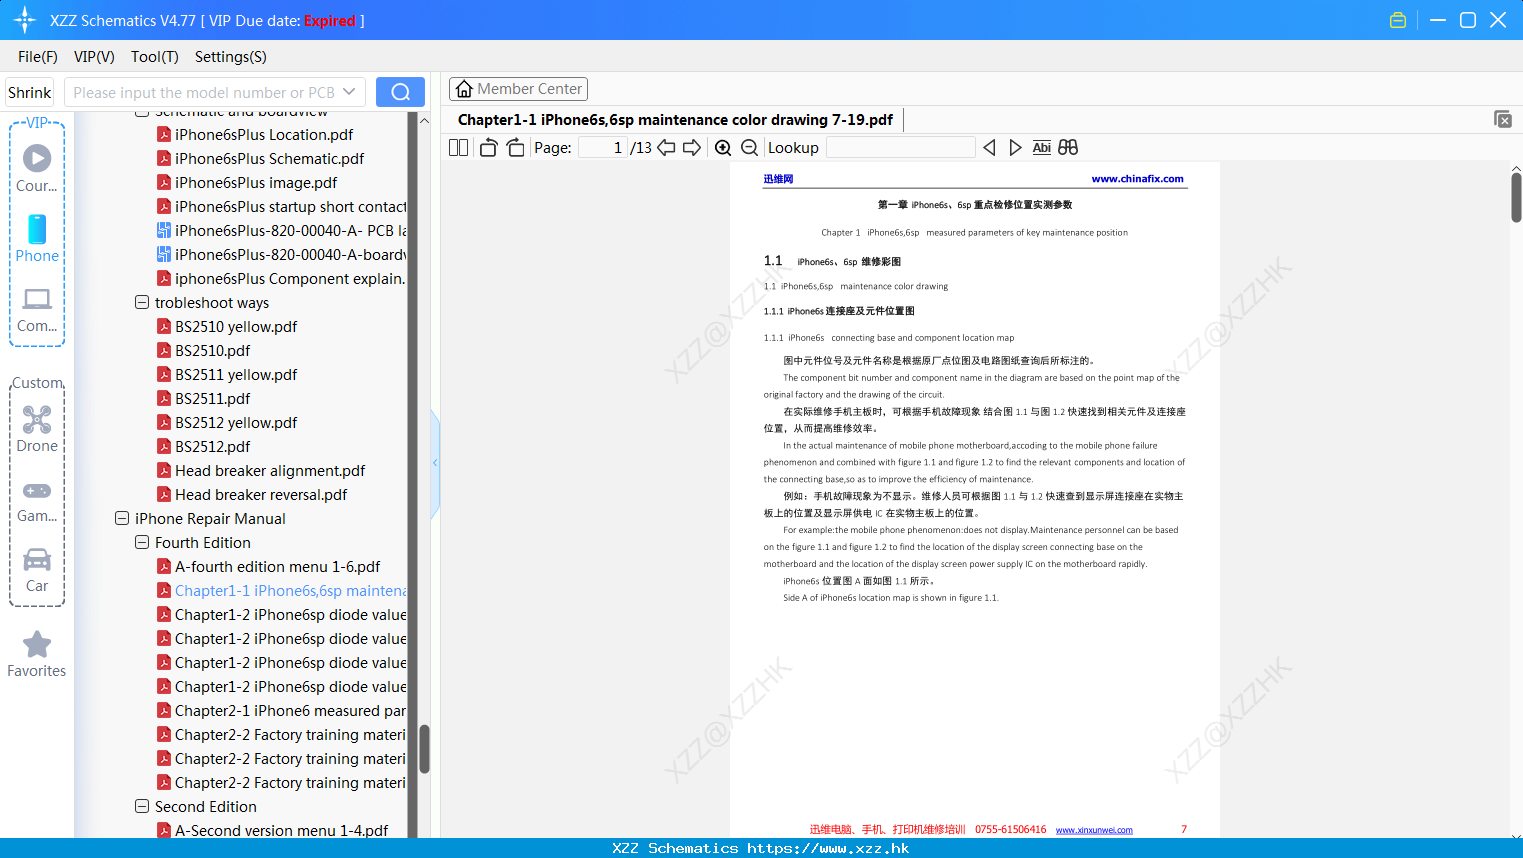Click the PDF viewer scrollbar thumb
This screenshot has height=858, width=1523.
coord(1516,197)
